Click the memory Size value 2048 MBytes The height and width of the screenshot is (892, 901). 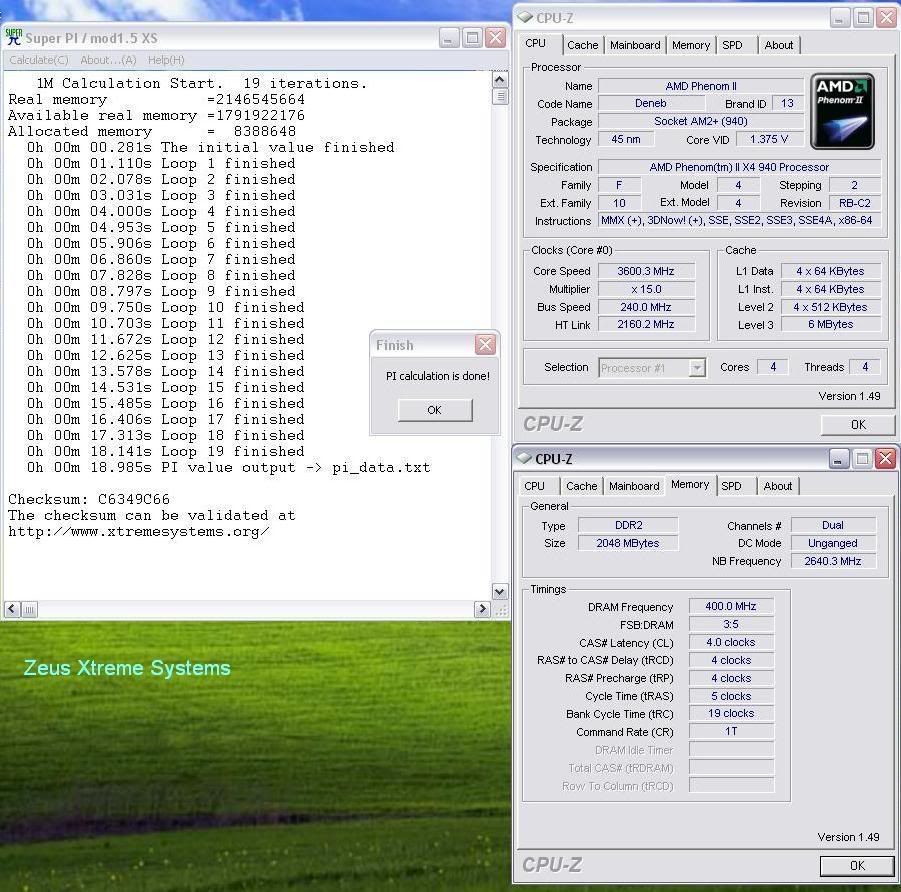[x=627, y=543]
